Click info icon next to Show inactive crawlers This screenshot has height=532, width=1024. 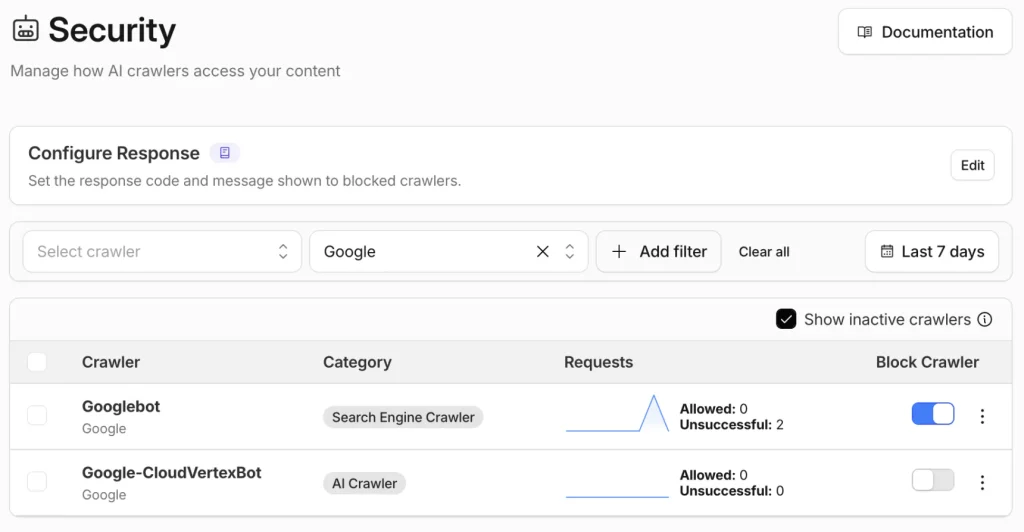click(x=984, y=319)
